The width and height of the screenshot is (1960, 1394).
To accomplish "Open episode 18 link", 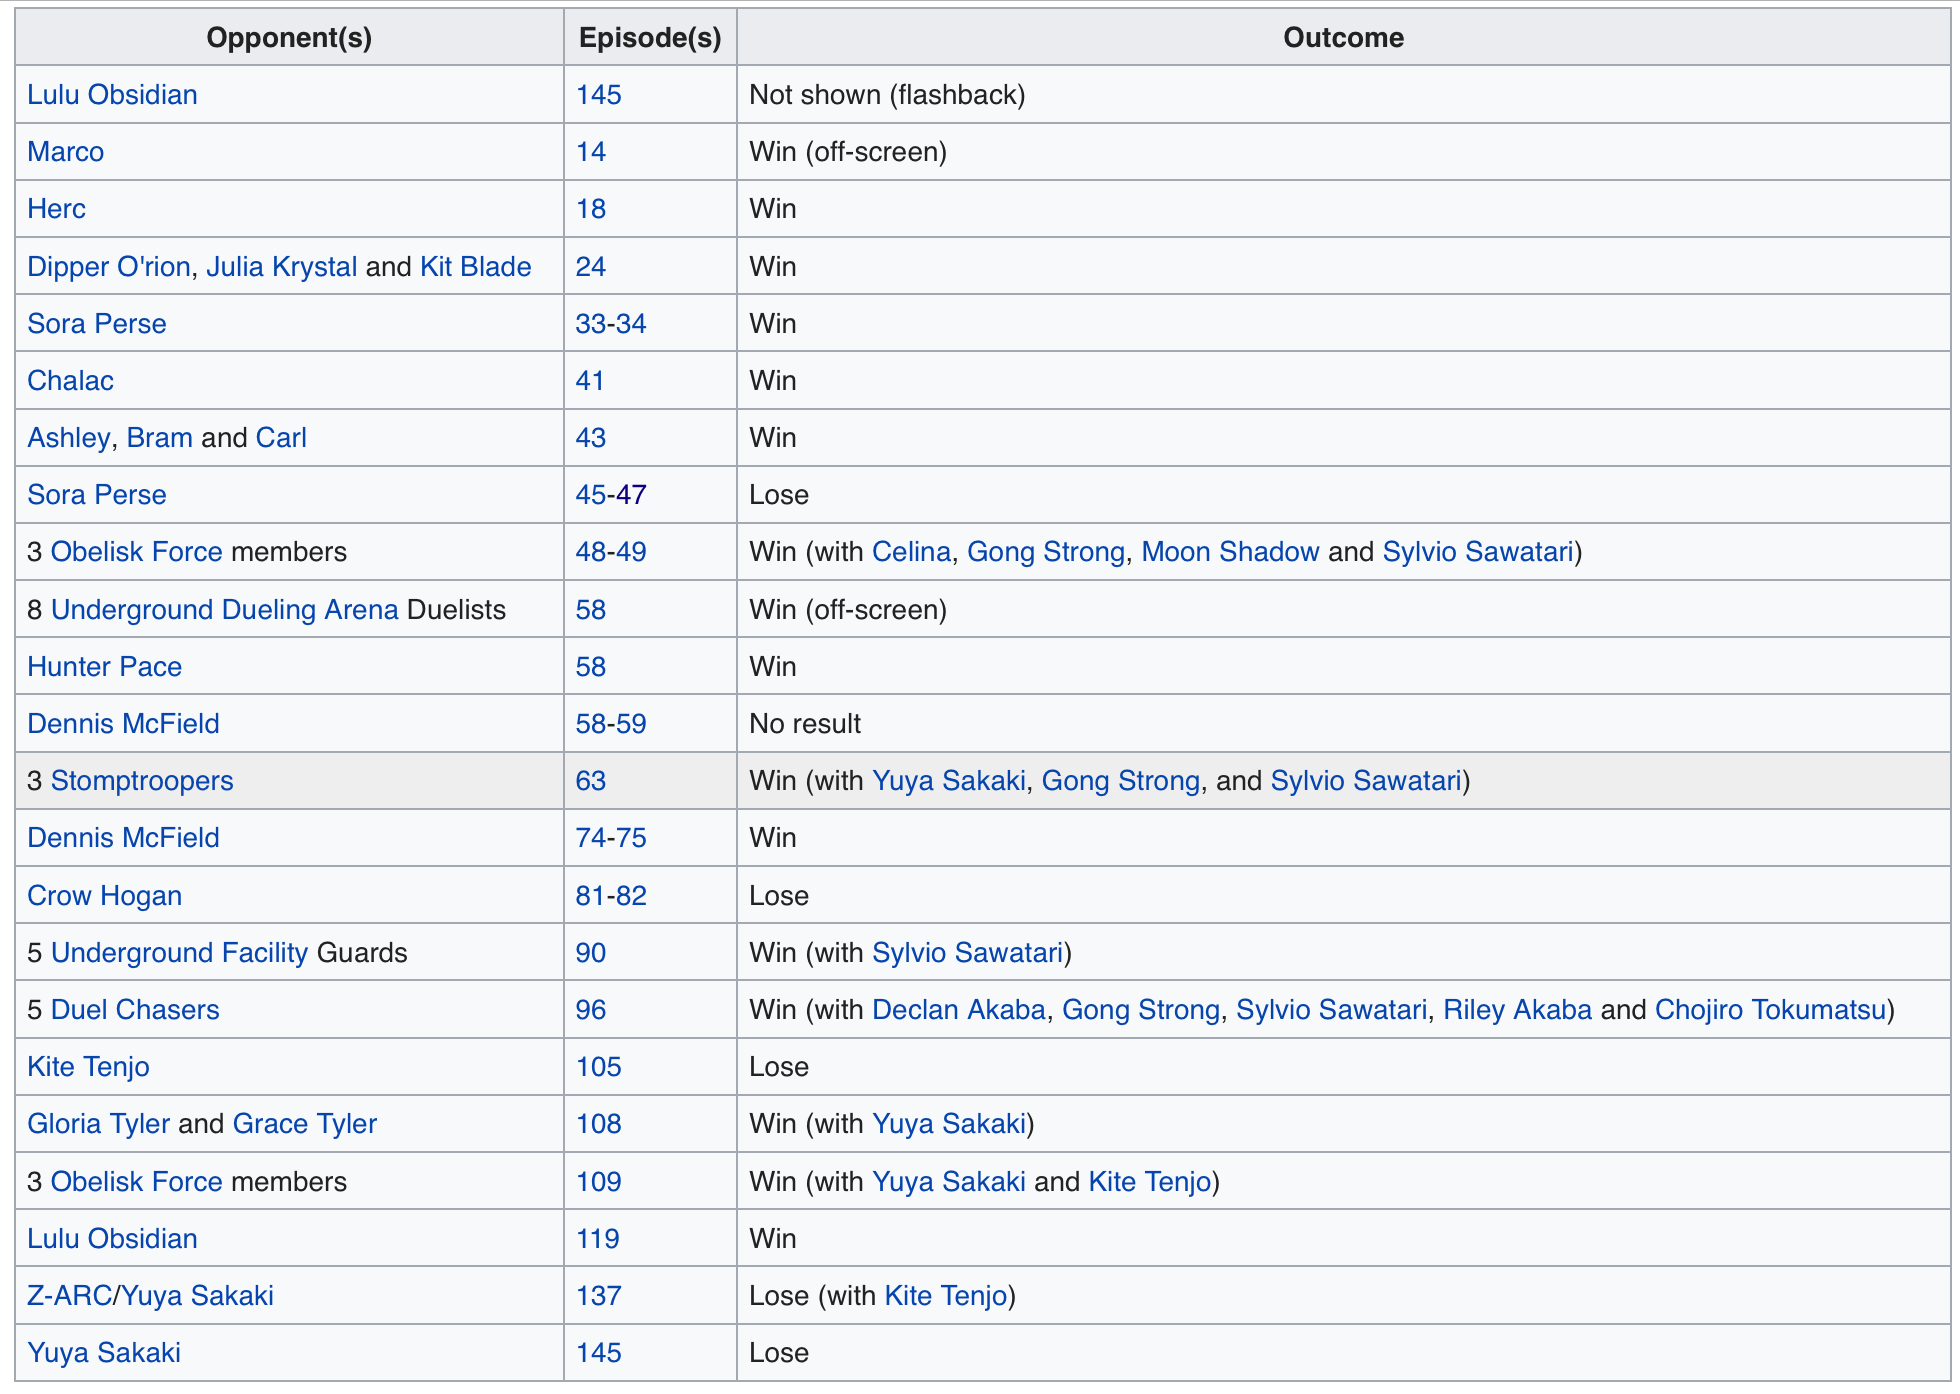I will [591, 209].
